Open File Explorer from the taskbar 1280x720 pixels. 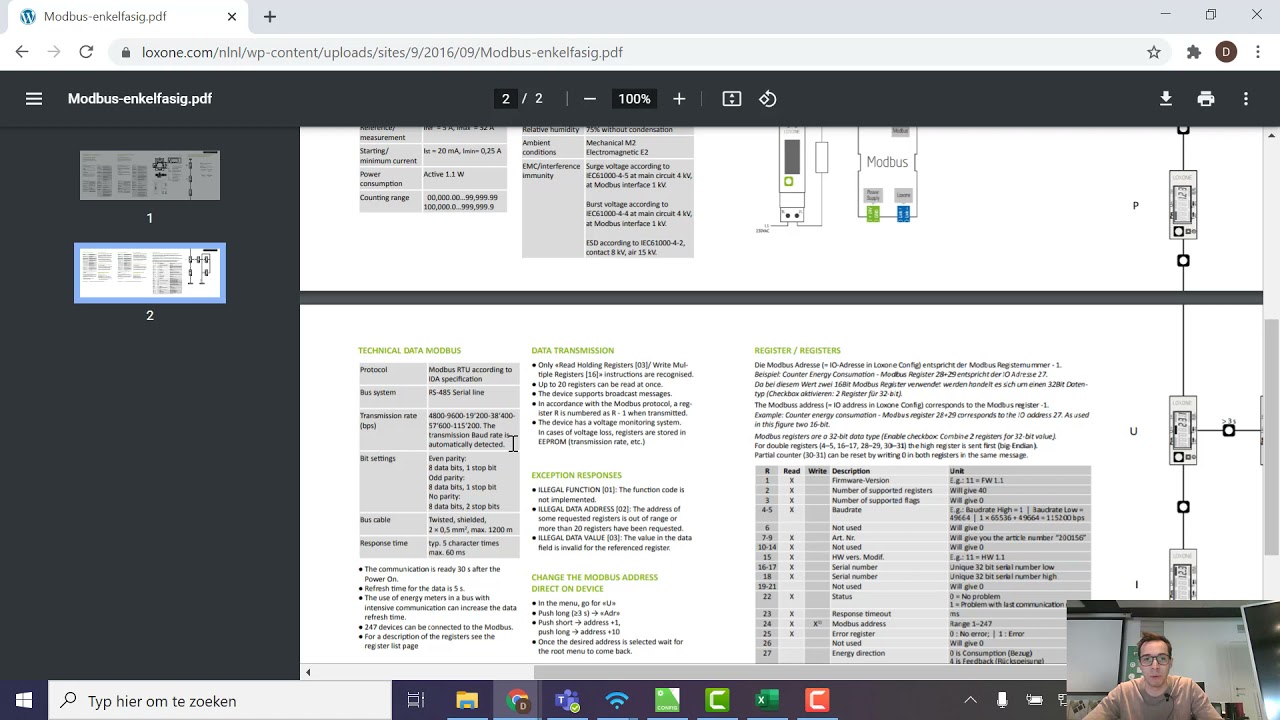(467, 700)
